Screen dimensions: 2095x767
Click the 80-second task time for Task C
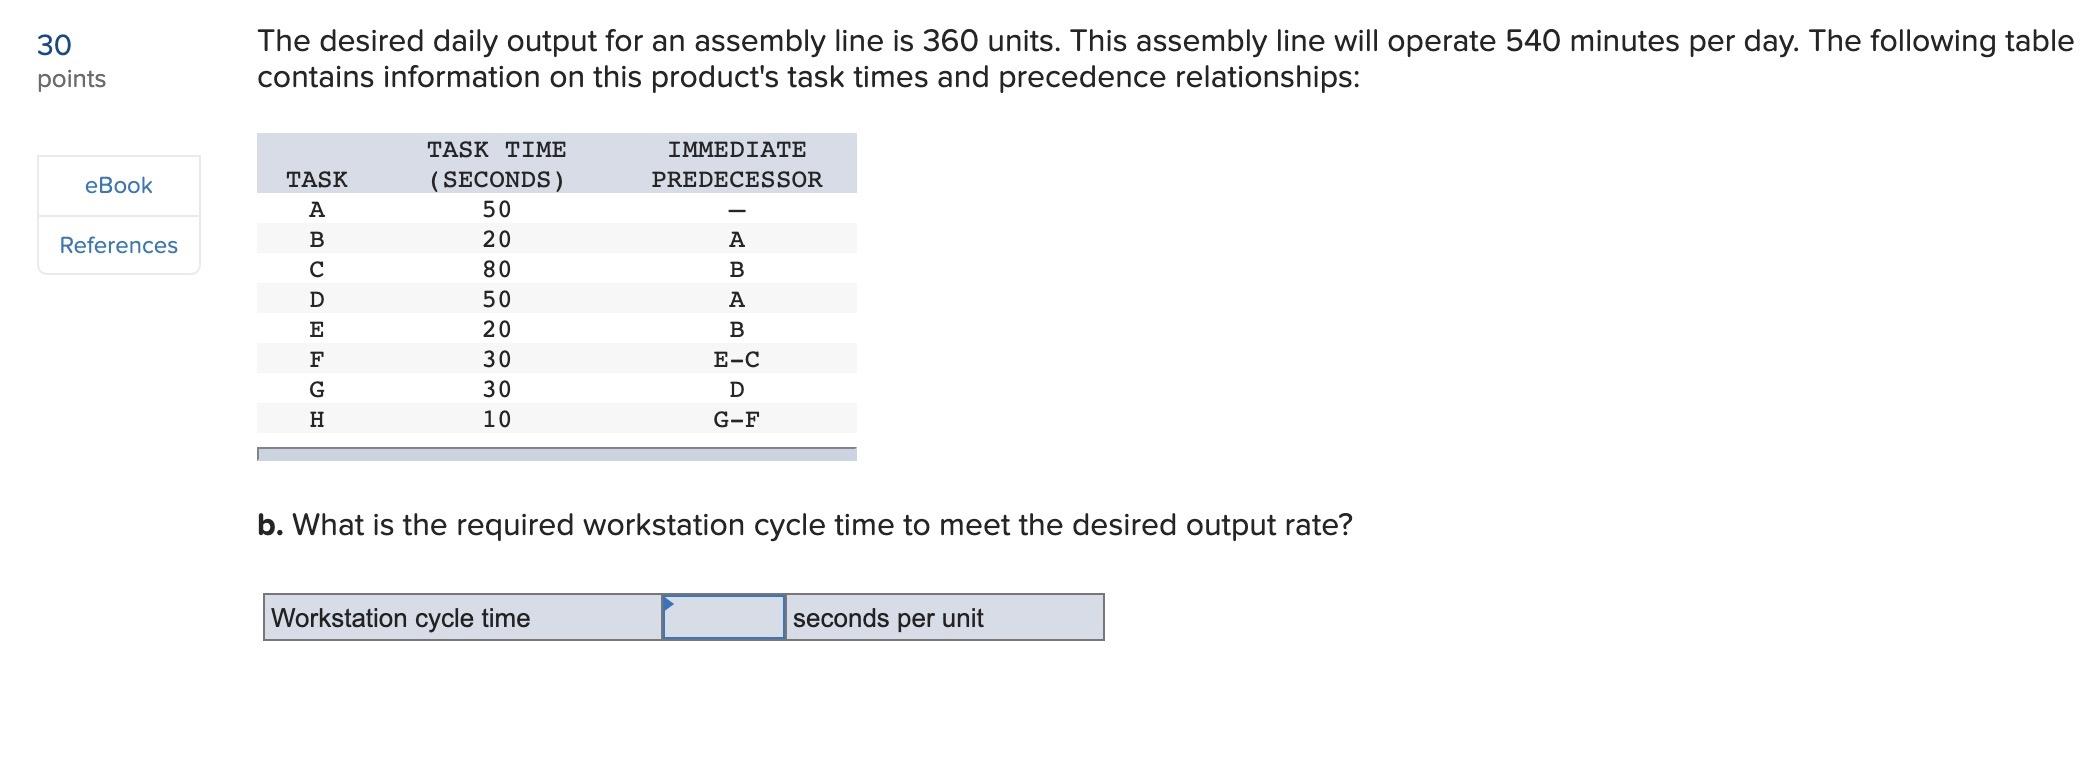coord(496,269)
